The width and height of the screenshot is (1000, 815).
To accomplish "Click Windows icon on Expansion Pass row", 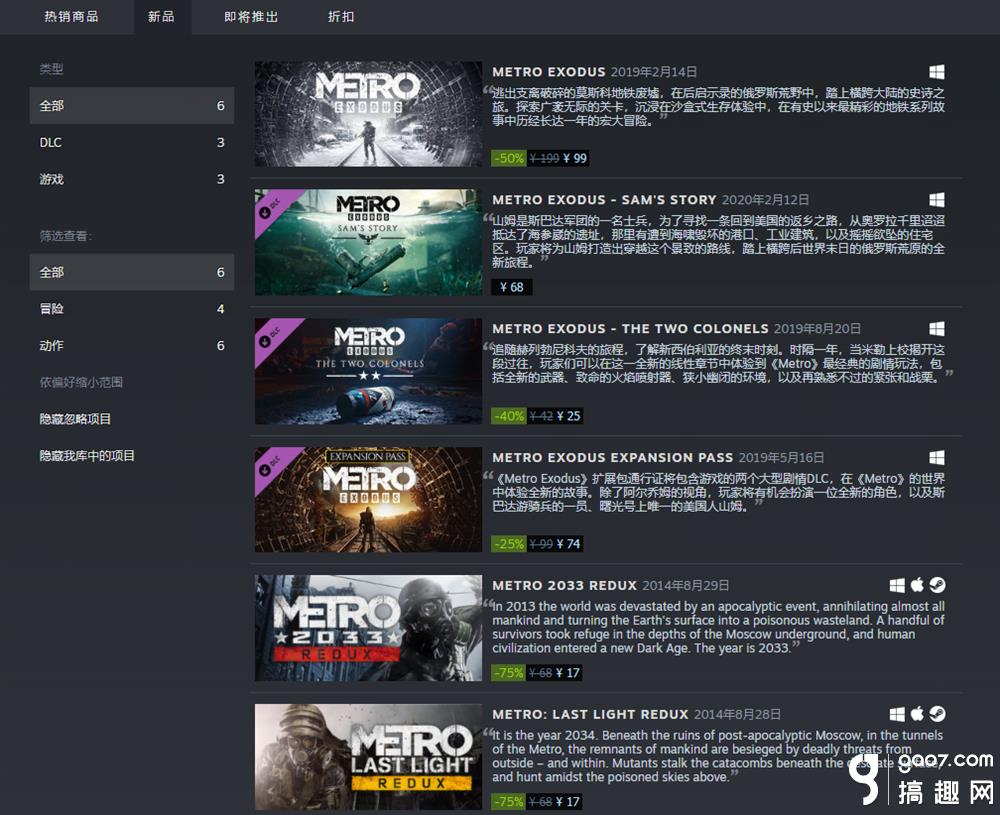I will [x=936, y=458].
